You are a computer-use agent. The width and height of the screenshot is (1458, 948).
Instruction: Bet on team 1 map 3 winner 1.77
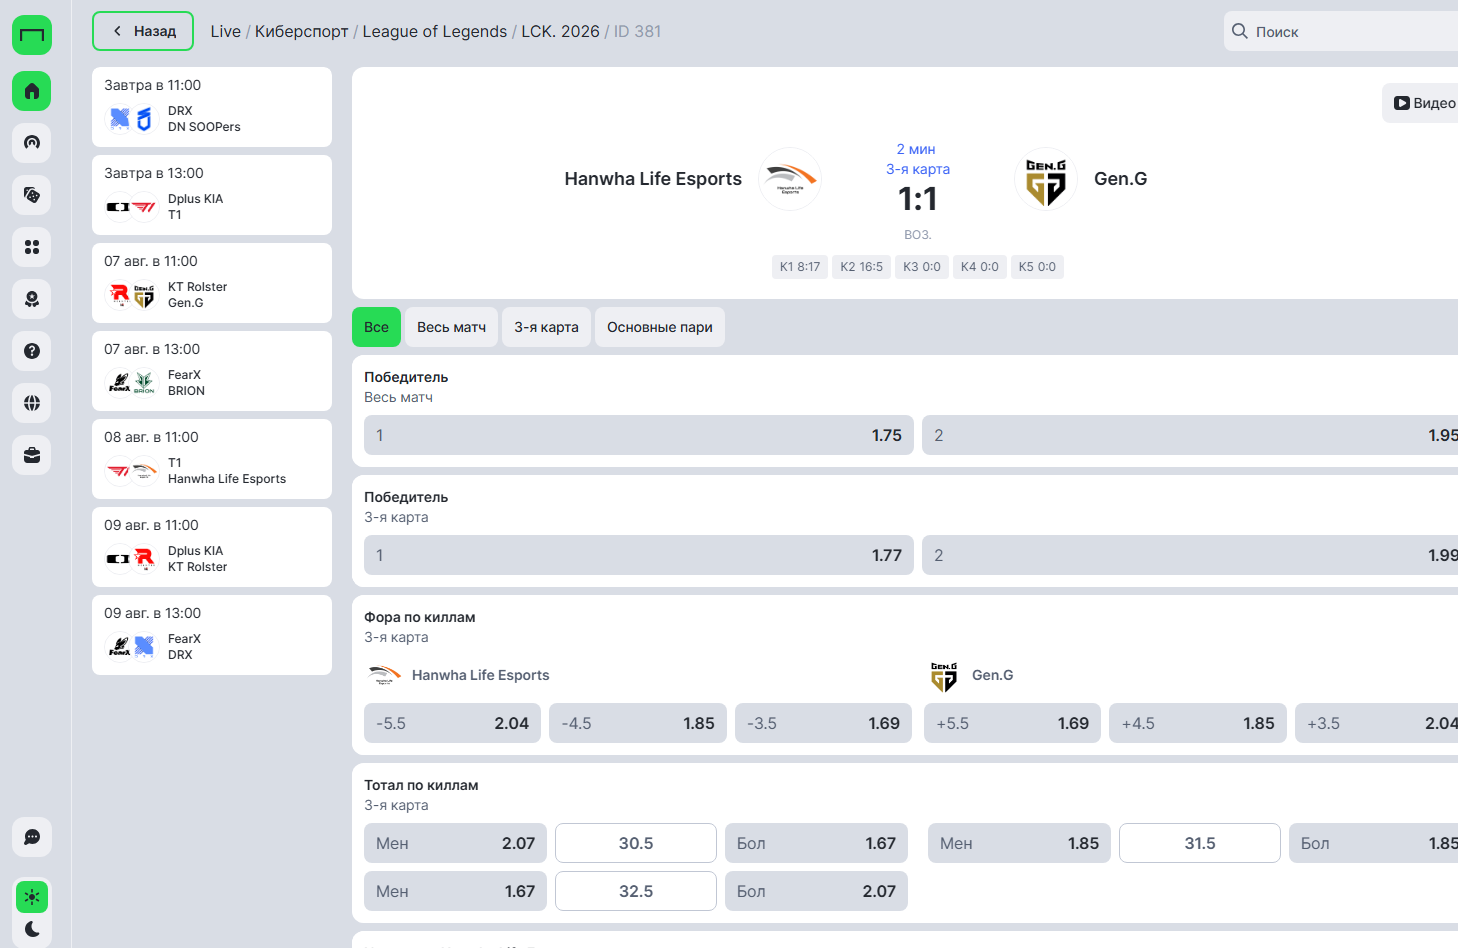[639, 555]
